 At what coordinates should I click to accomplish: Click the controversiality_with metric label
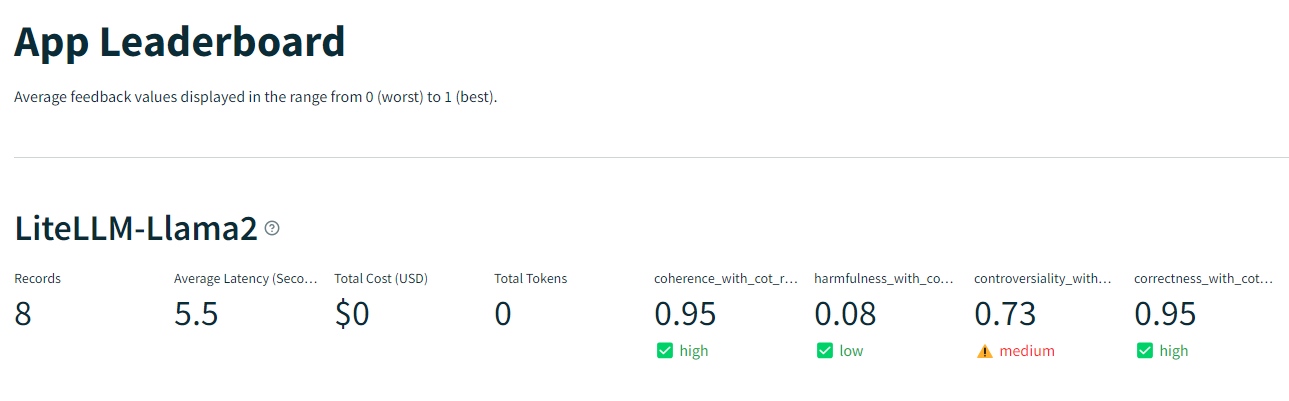1043,279
